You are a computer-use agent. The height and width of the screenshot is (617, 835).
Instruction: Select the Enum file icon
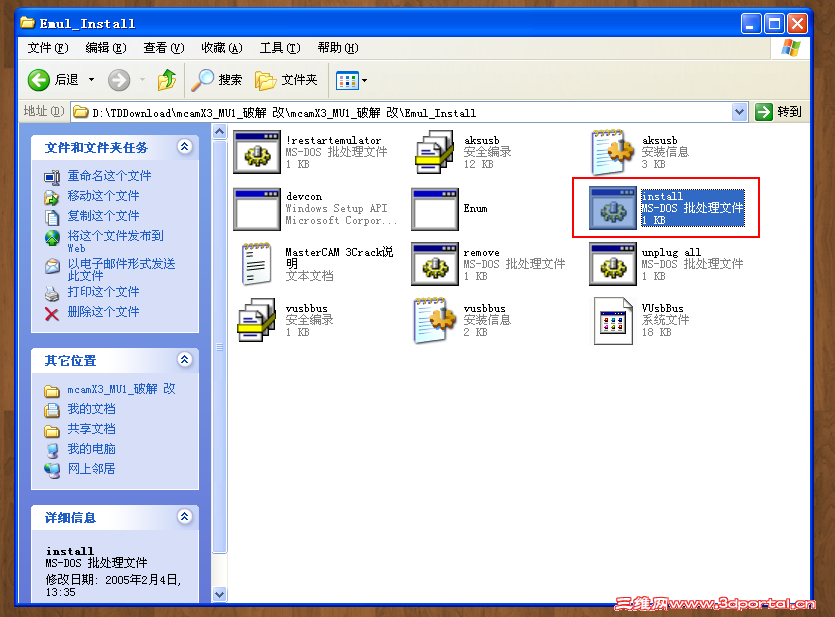[435, 209]
